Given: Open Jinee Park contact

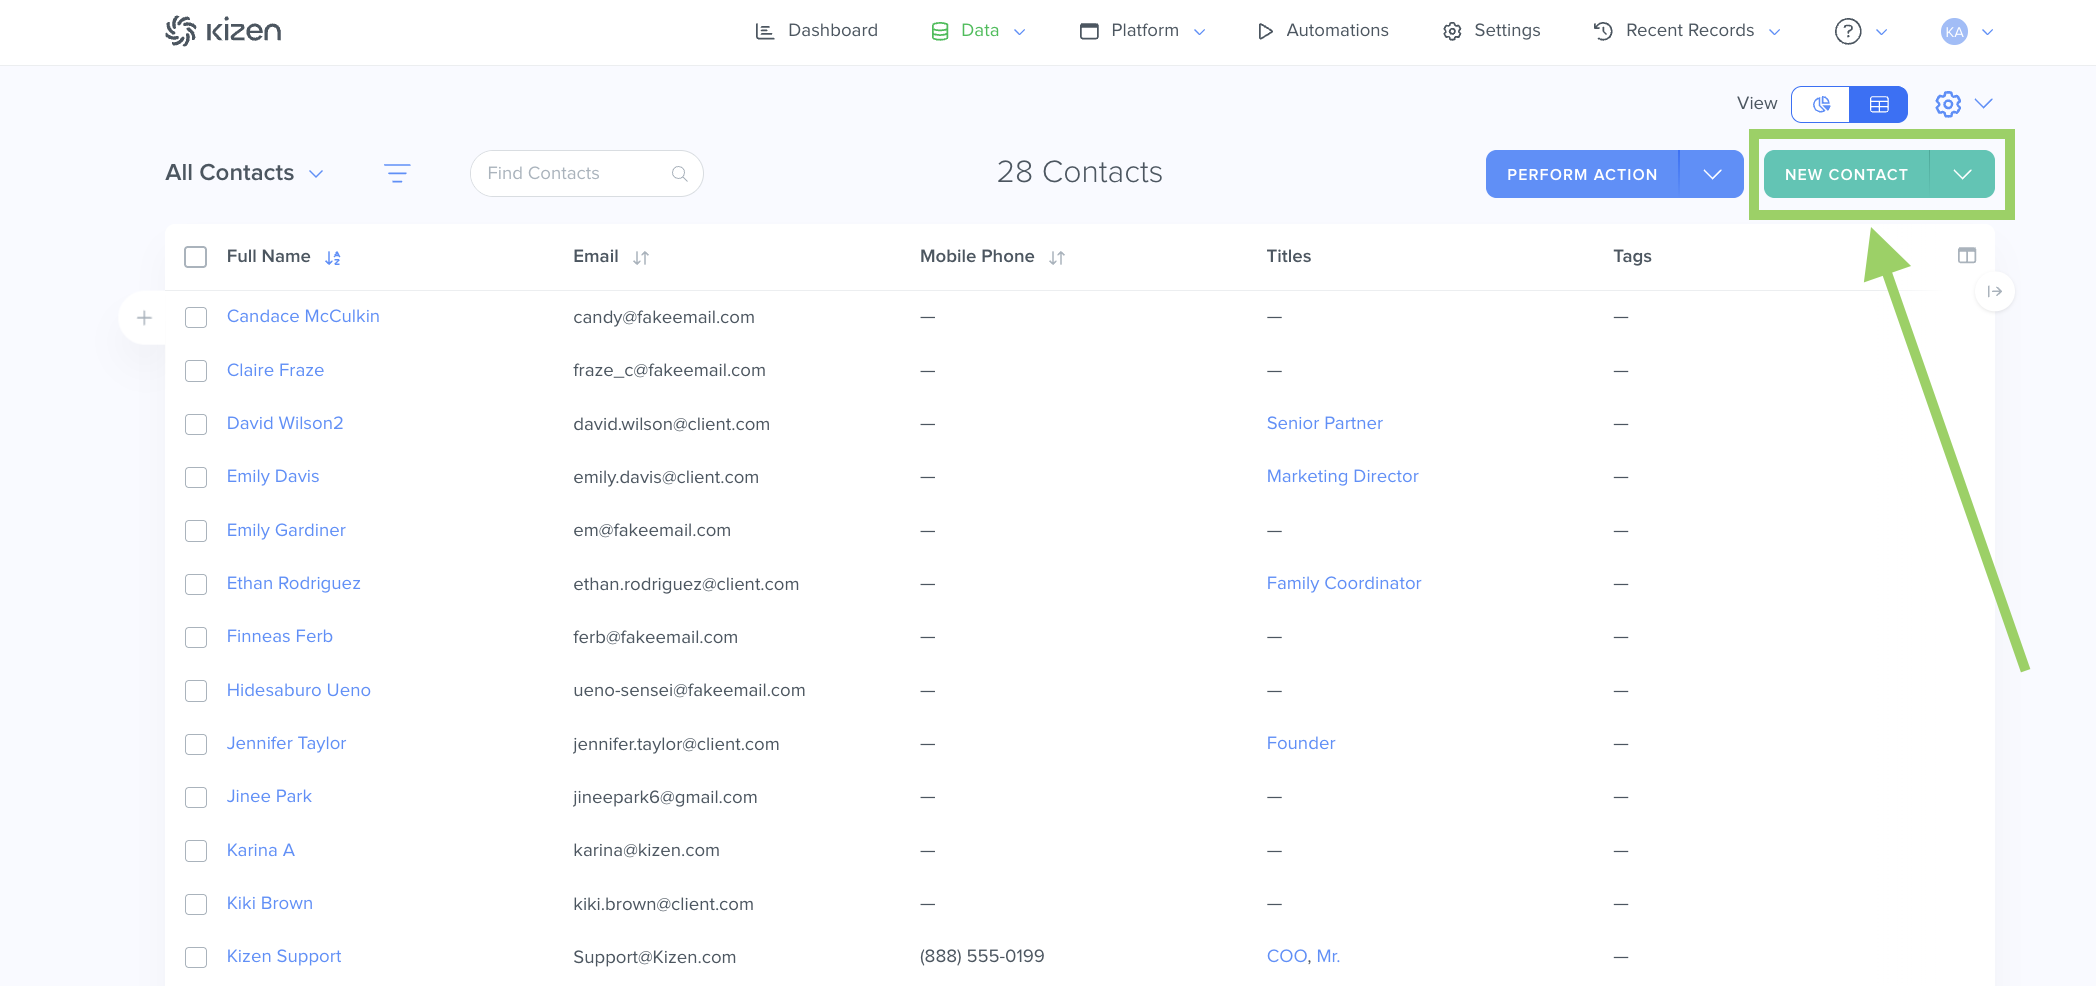Looking at the screenshot, I should point(269,796).
